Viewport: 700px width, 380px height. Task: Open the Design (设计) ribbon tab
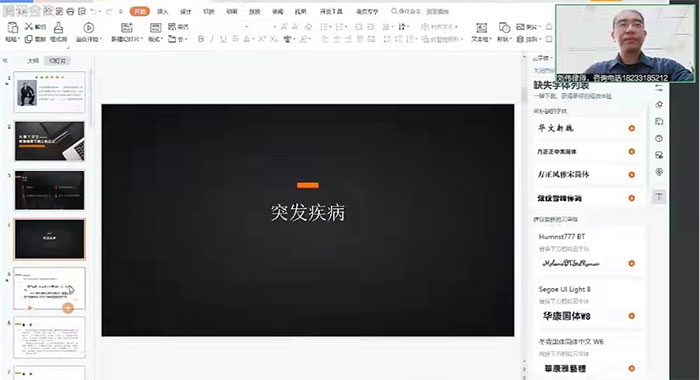click(186, 12)
